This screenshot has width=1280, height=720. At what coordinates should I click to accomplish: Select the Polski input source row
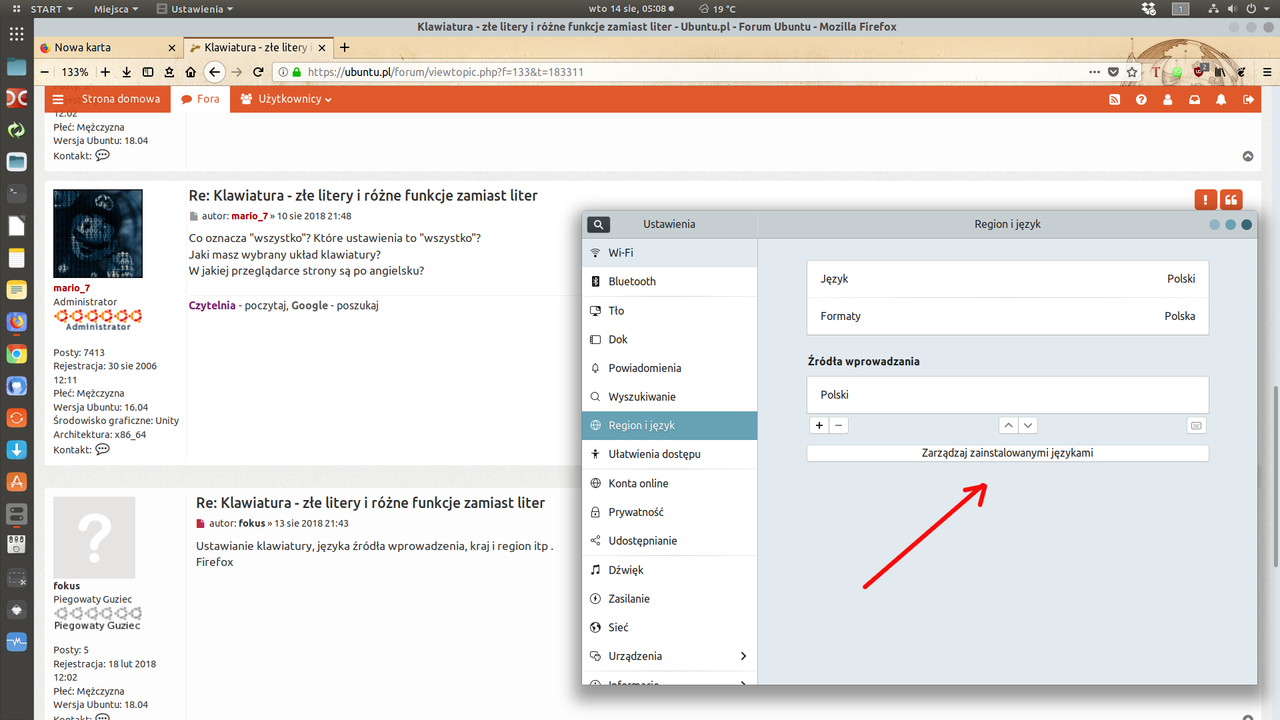[x=1008, y=395]
